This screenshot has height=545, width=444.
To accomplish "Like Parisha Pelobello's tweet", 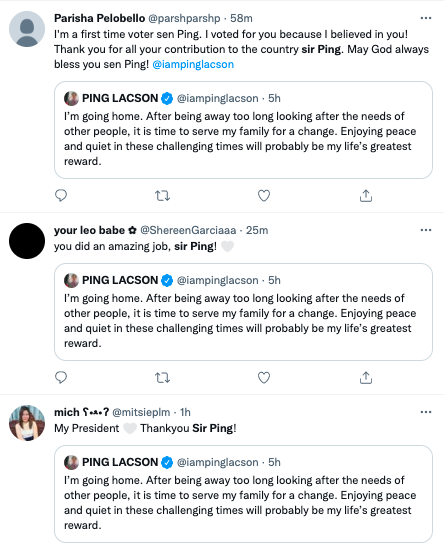I will [264, 196].
